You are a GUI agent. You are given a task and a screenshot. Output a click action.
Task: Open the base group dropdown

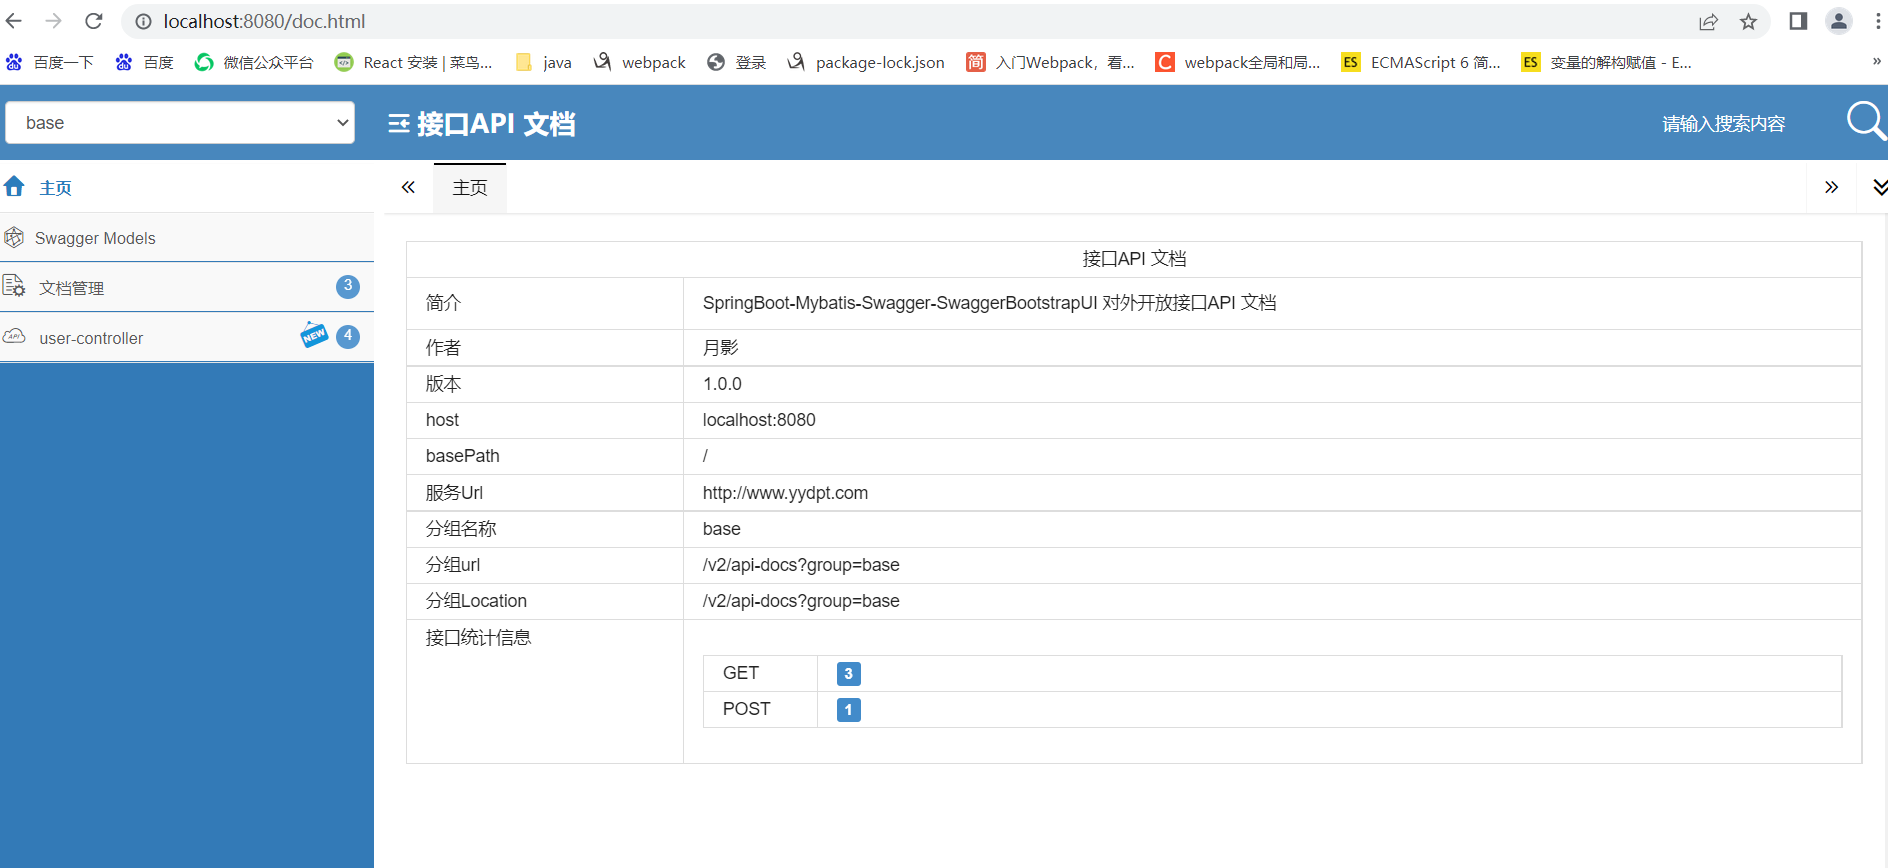pyautogui.click(x=180, y=122)
